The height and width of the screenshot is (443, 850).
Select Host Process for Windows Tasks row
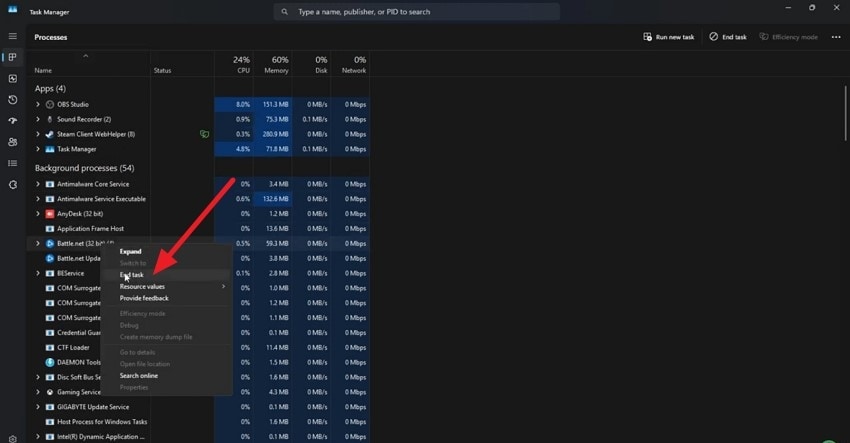coord(198,422)
